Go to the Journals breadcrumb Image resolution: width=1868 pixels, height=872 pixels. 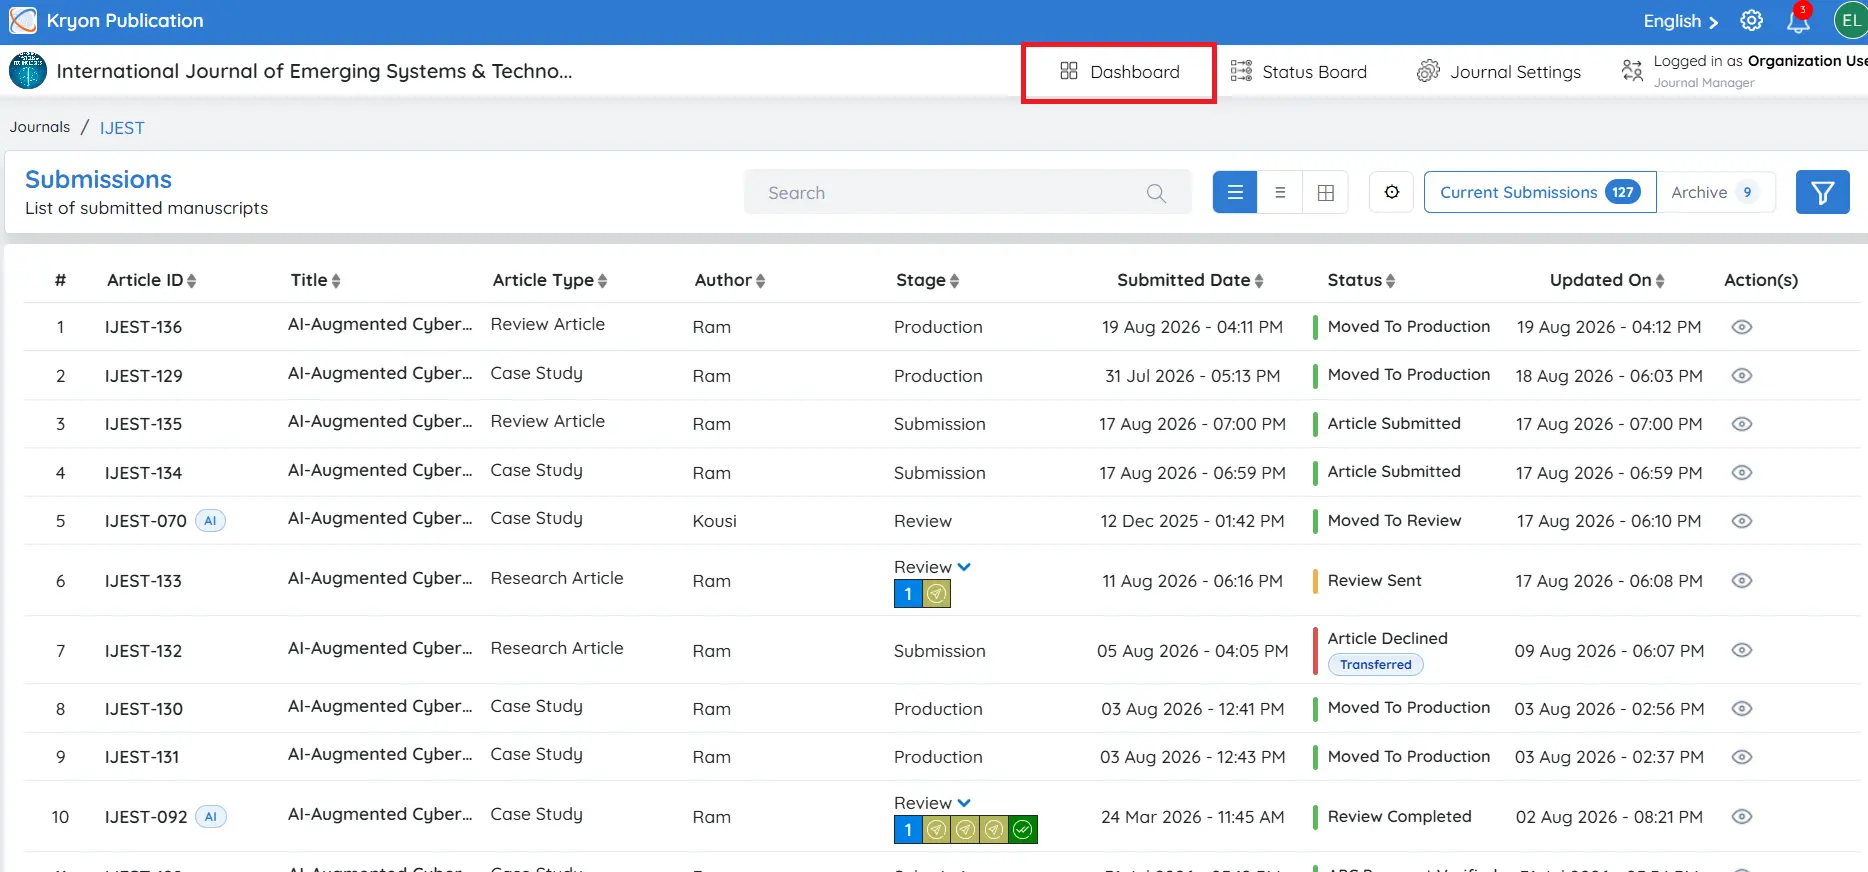[40, 127]
